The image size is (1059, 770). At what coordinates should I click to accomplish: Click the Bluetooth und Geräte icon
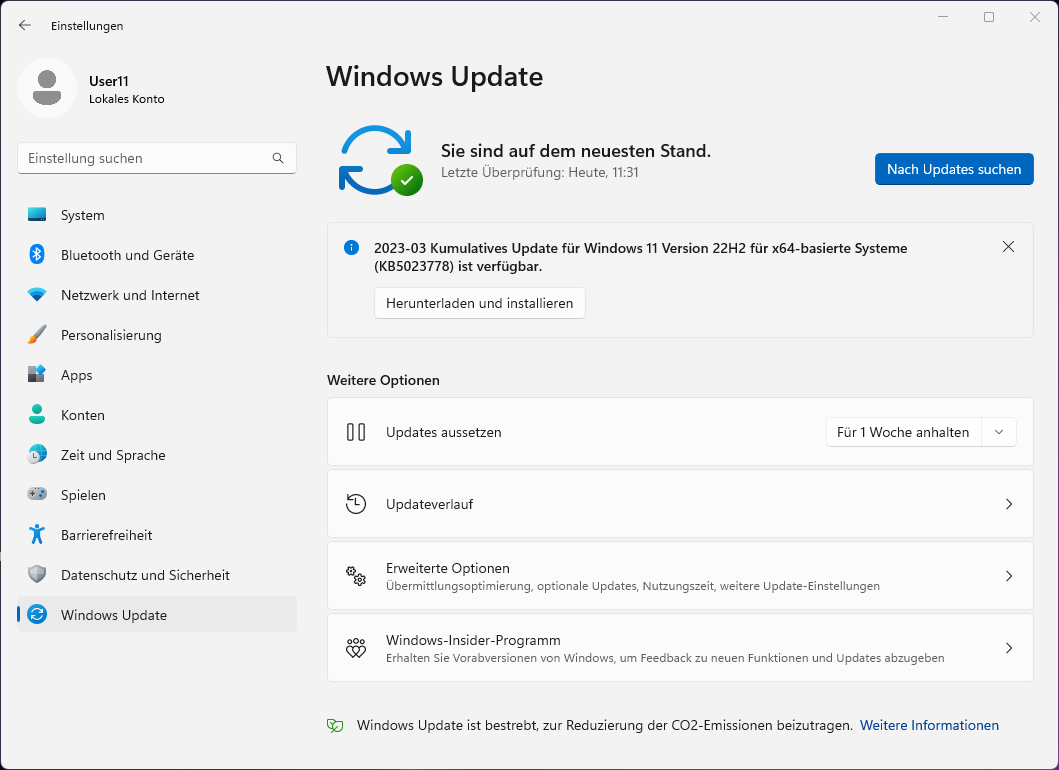(37, 255)
